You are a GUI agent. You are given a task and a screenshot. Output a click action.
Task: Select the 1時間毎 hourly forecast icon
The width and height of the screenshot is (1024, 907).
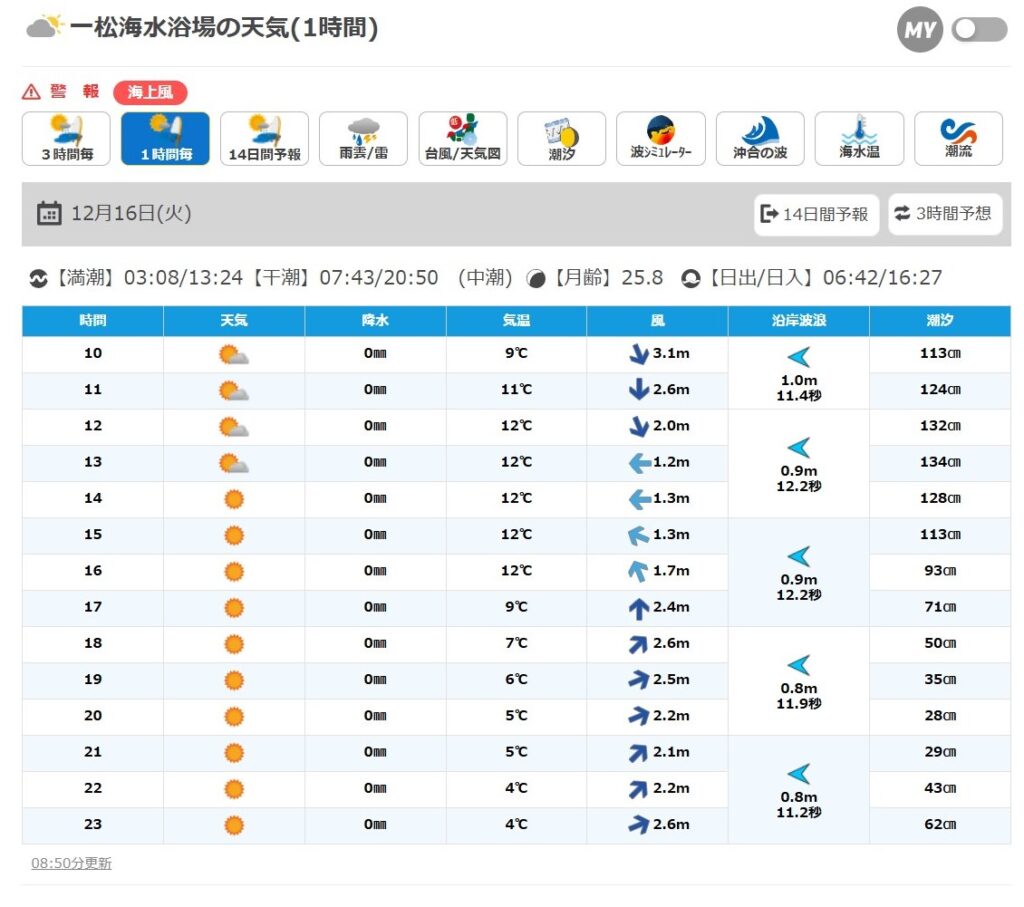tap(165, 138)
